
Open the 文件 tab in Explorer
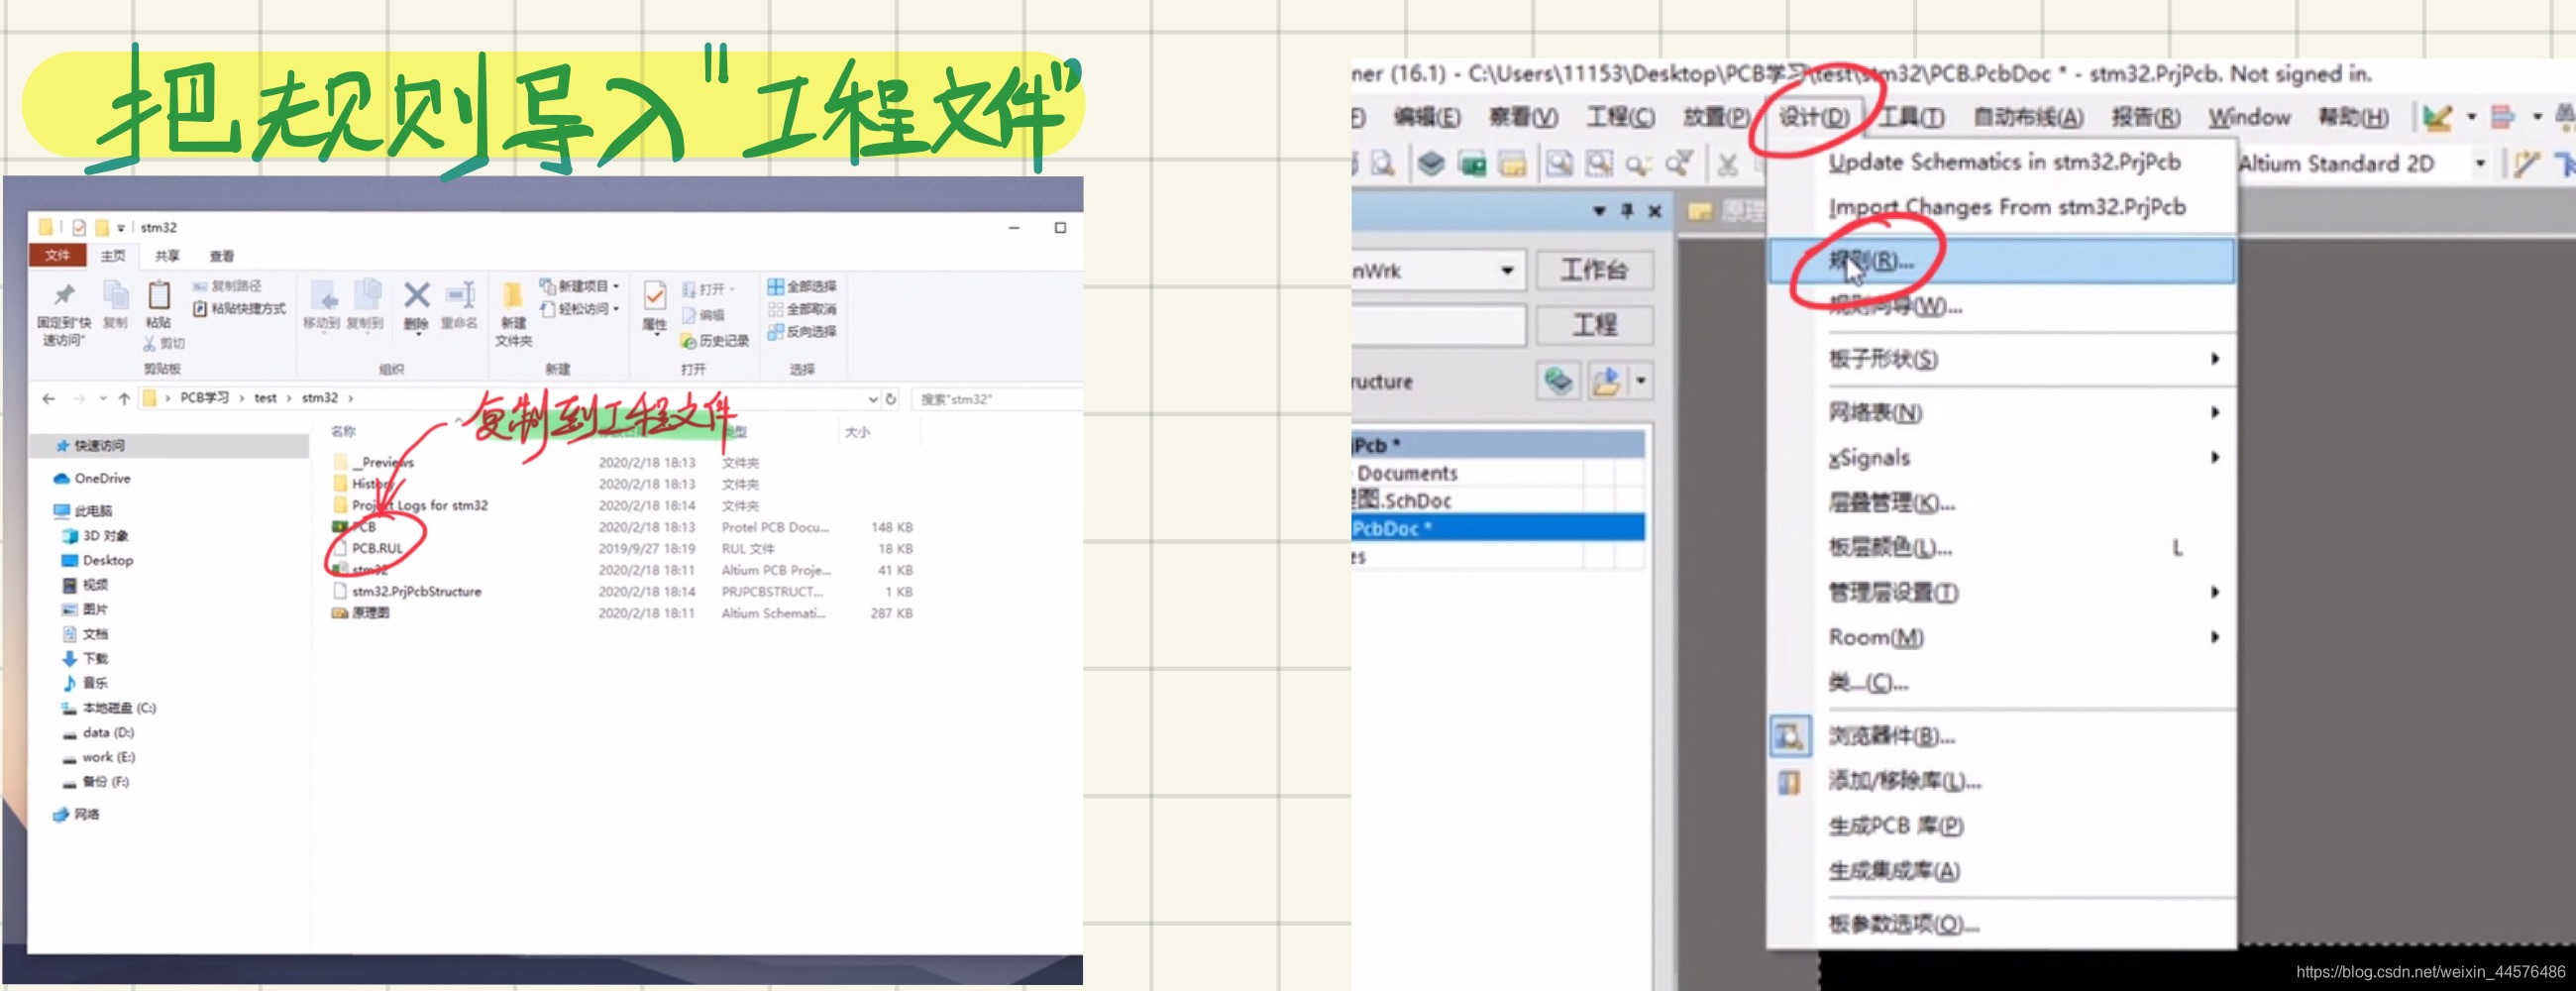click(57, 255)
